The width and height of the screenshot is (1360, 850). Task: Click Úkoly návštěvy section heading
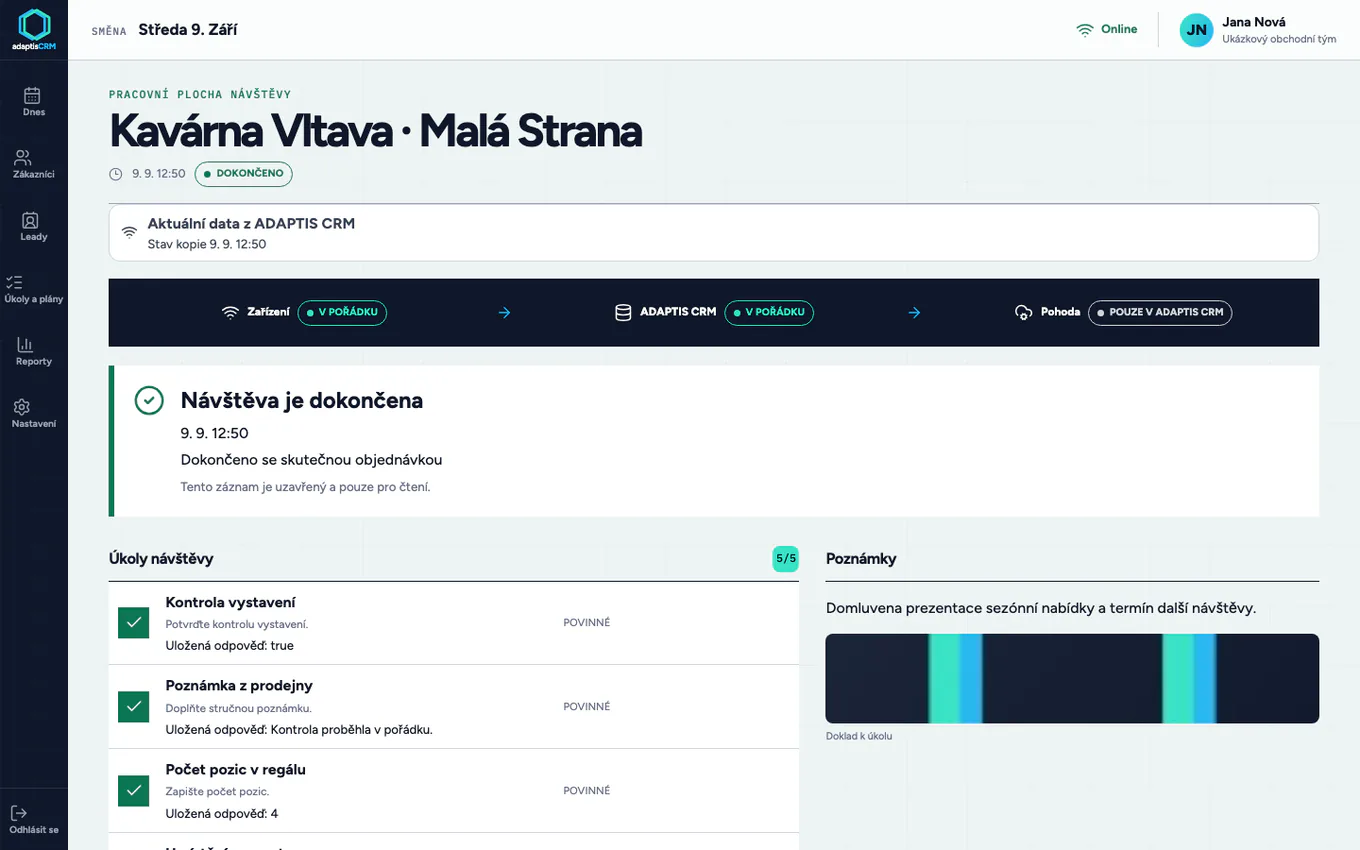[161, 559]
